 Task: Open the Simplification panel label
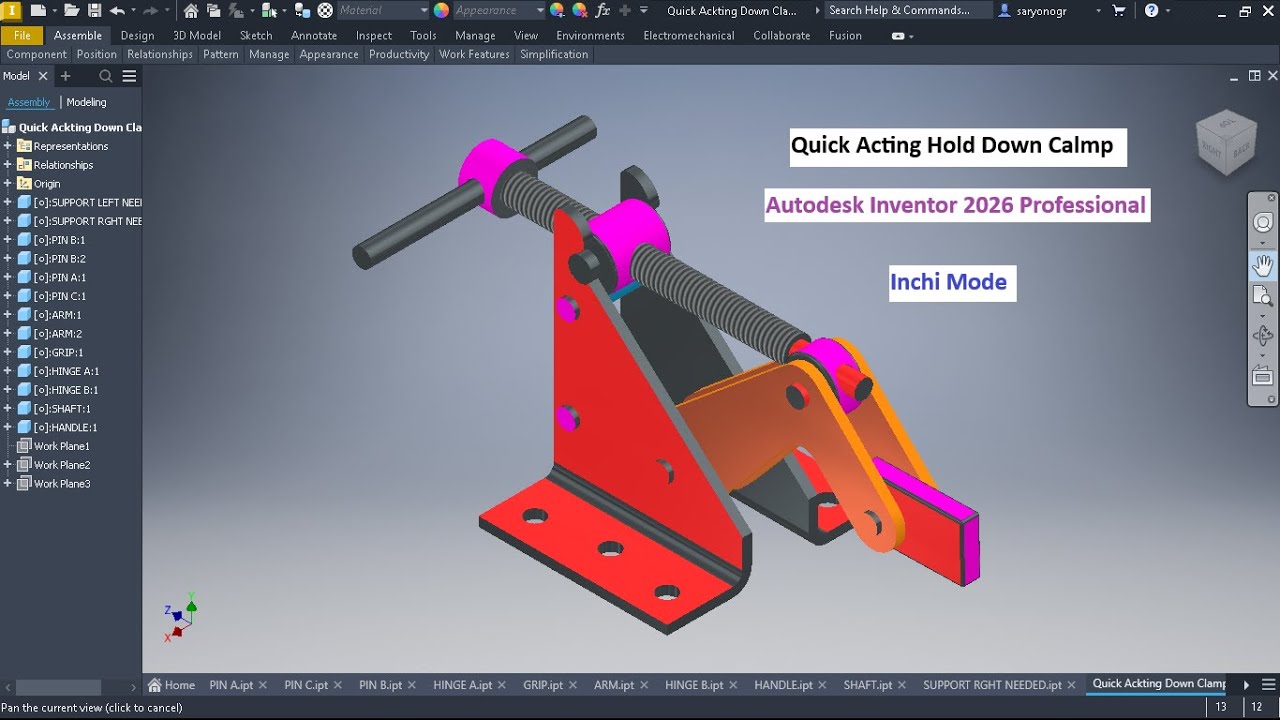554,54
